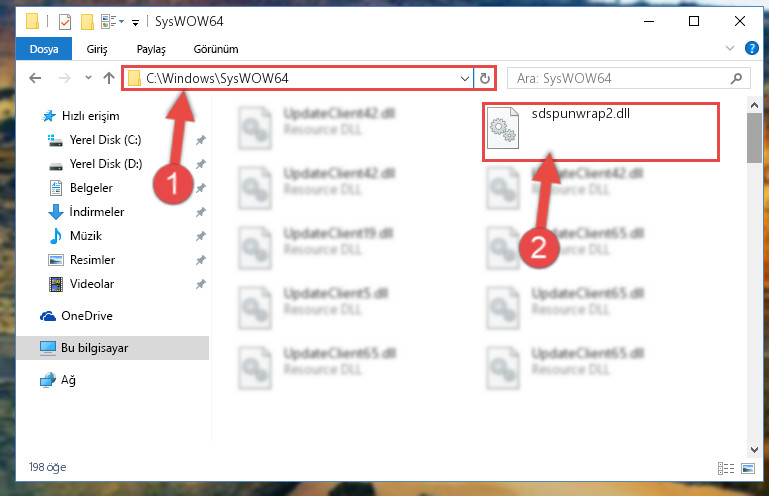This screenshot has width=769, height=496.
Task: Open the Help question mark icon
Action: pos(751,48)
